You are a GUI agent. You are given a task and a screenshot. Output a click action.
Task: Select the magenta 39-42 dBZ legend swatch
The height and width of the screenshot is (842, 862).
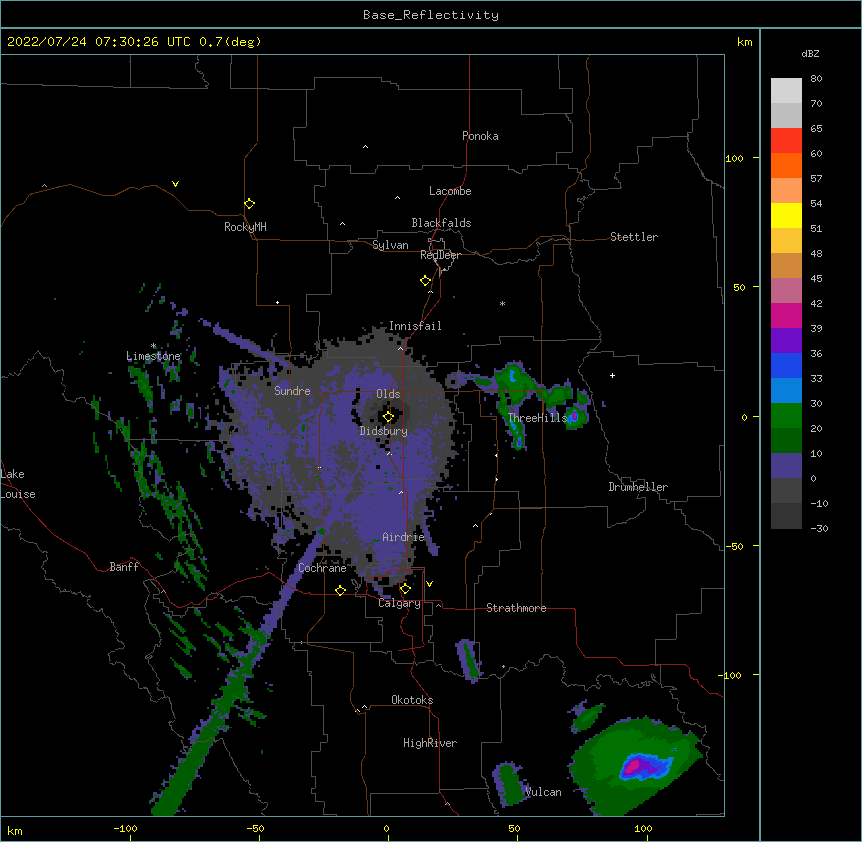pyautogui.click(x=786, y=315)
